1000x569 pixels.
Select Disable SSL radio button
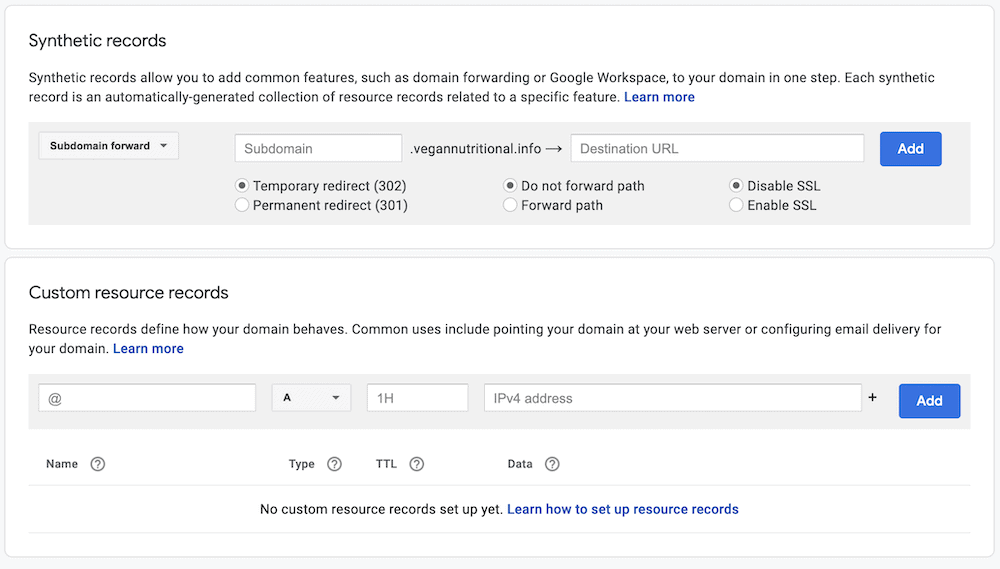coord(736,186)
